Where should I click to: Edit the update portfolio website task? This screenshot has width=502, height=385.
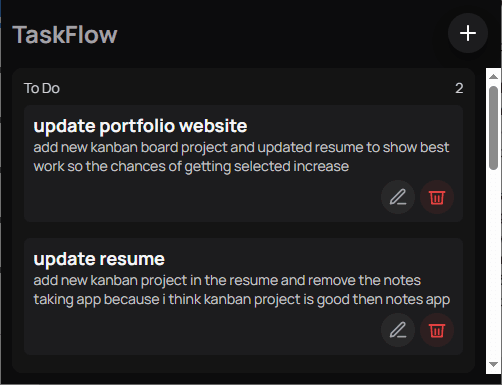398,197
